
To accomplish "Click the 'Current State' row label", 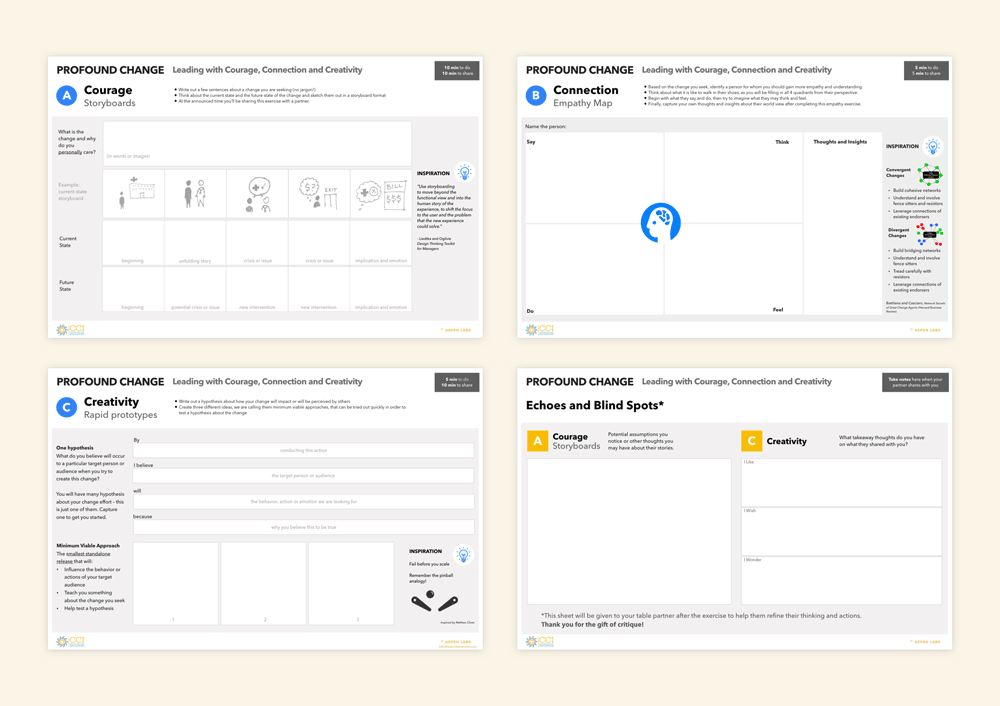I will pos(68,242).
